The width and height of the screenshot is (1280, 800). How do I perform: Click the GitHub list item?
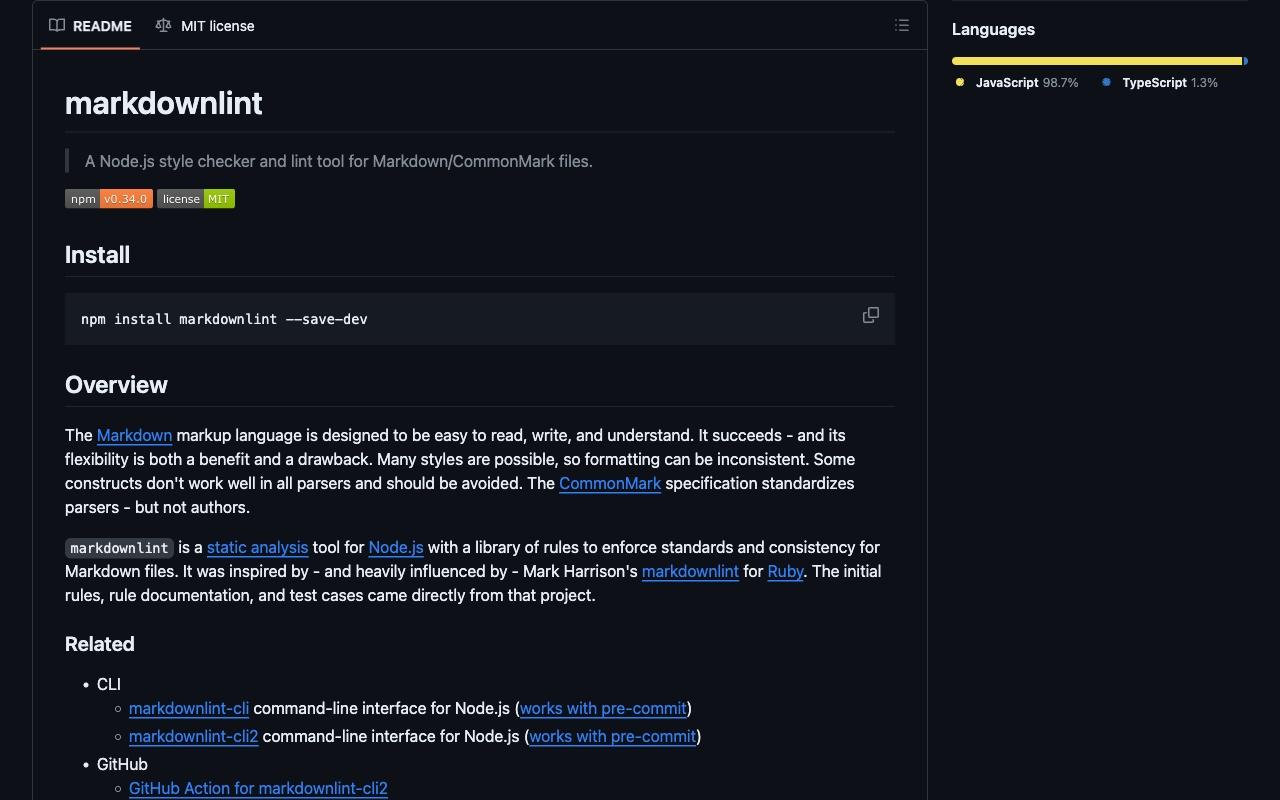click(x=122, y=765)
